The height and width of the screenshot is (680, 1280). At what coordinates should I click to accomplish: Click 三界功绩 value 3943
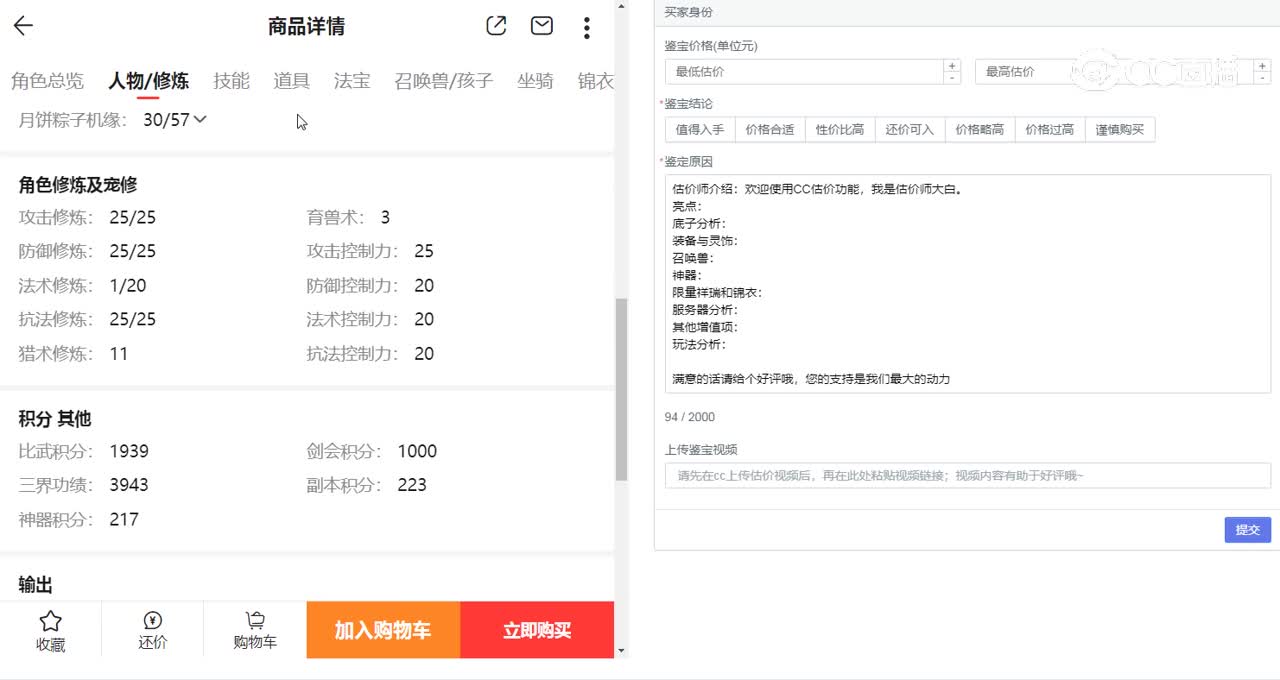coord(129,485)
